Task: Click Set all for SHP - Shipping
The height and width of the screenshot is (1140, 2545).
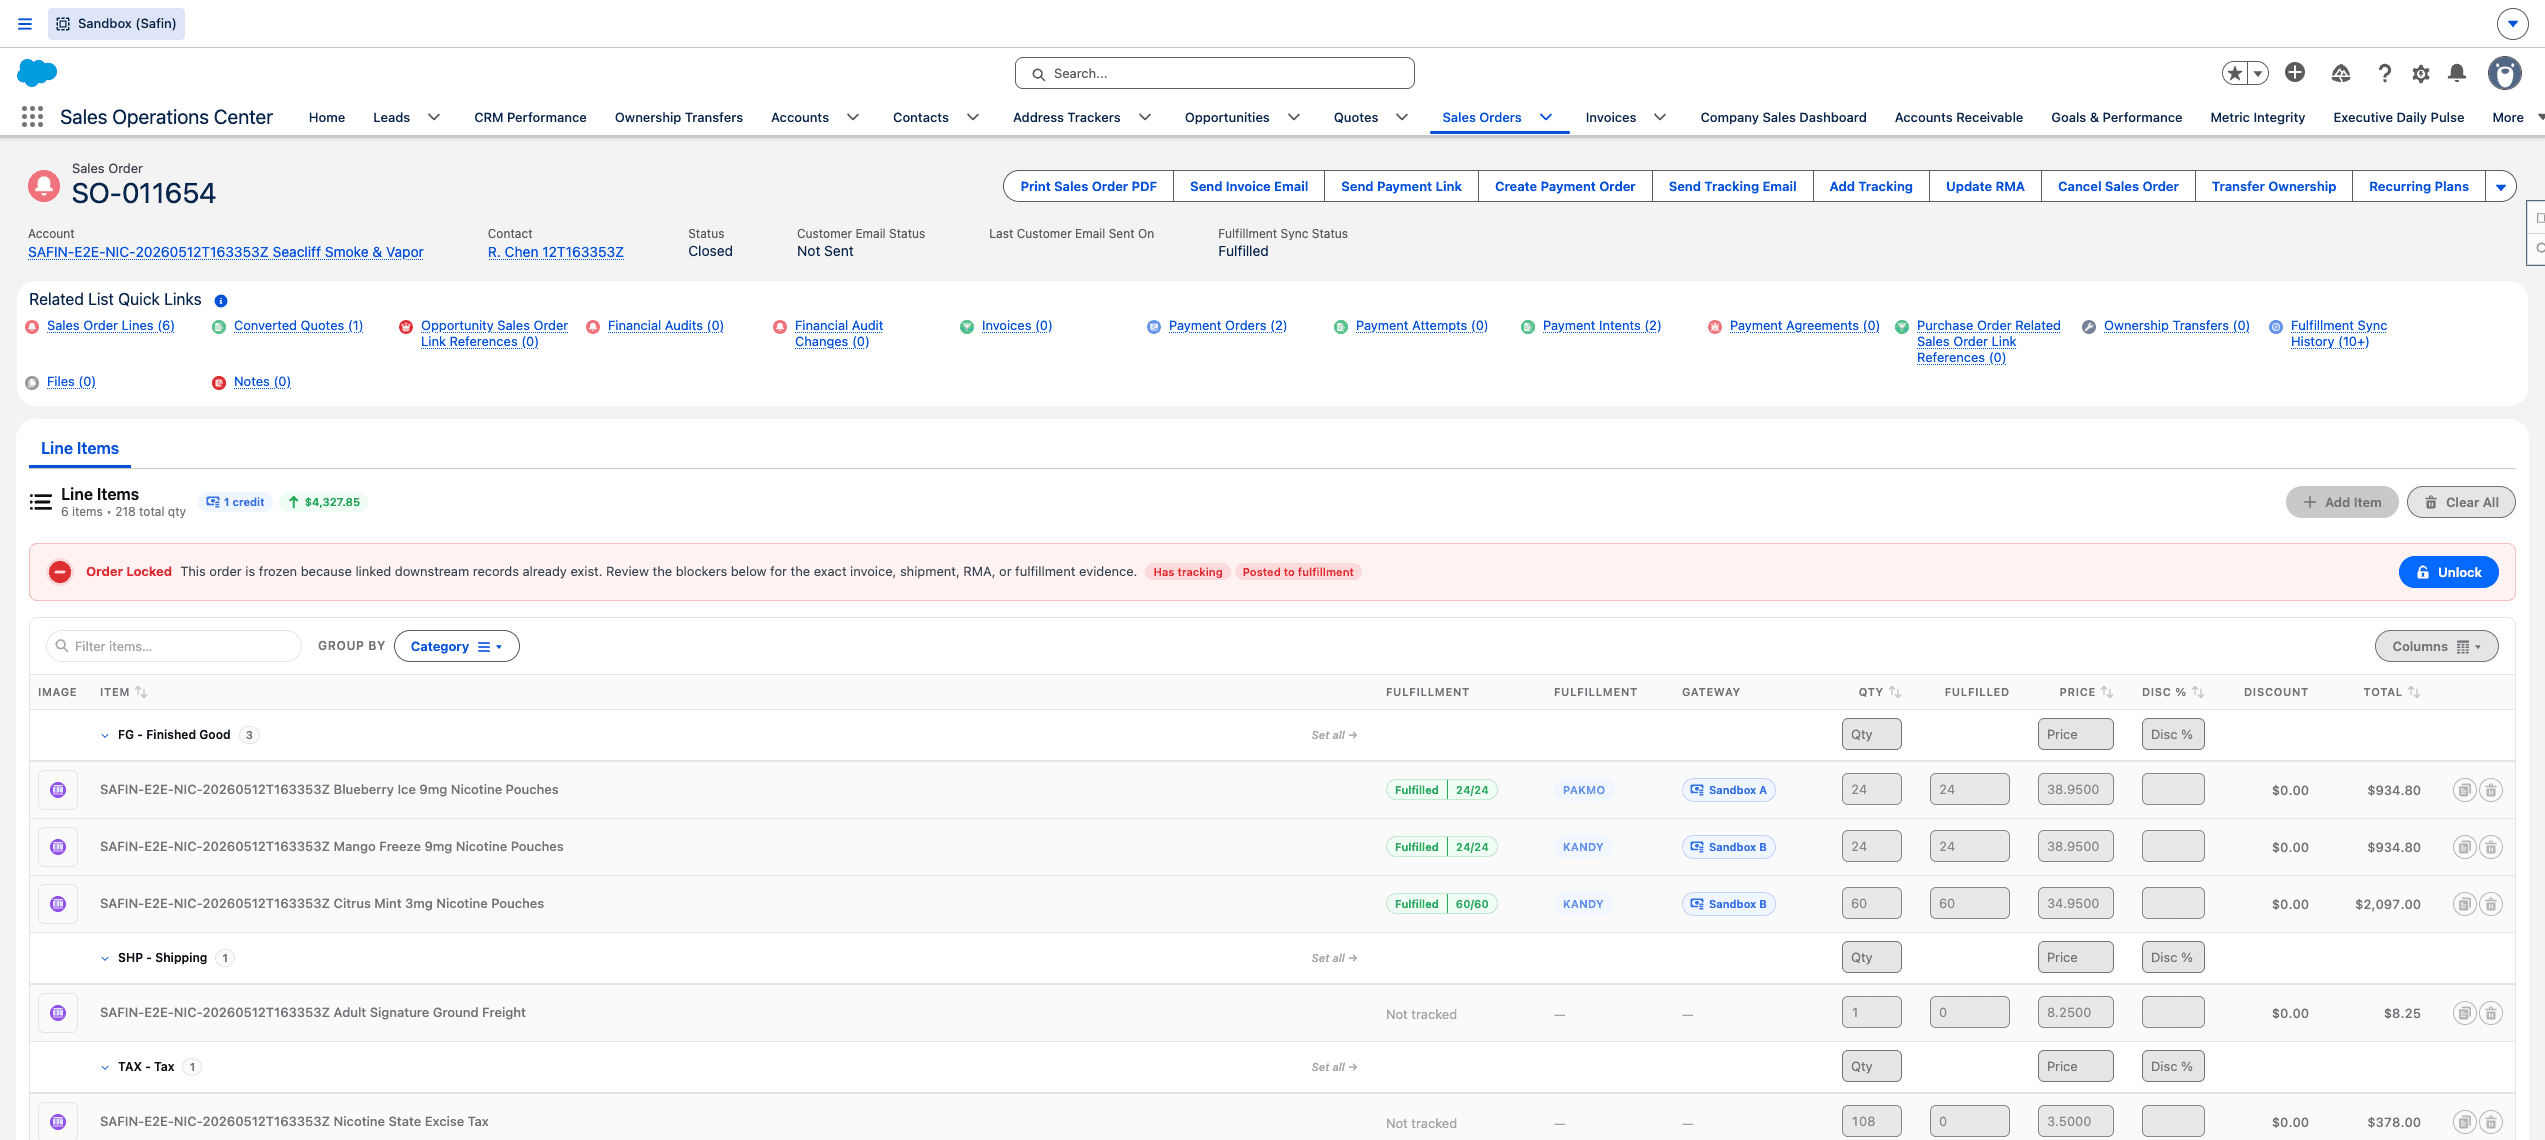Action: point(1334,958)
